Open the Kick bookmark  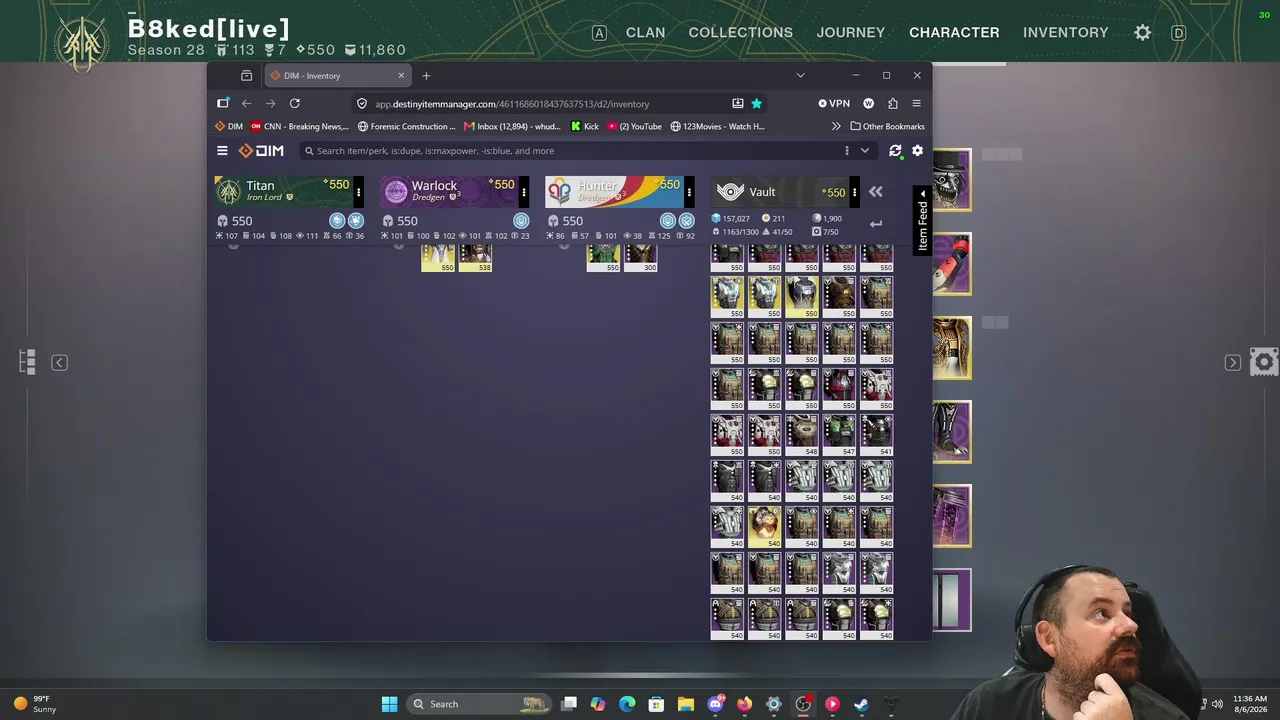click(585, 127)
